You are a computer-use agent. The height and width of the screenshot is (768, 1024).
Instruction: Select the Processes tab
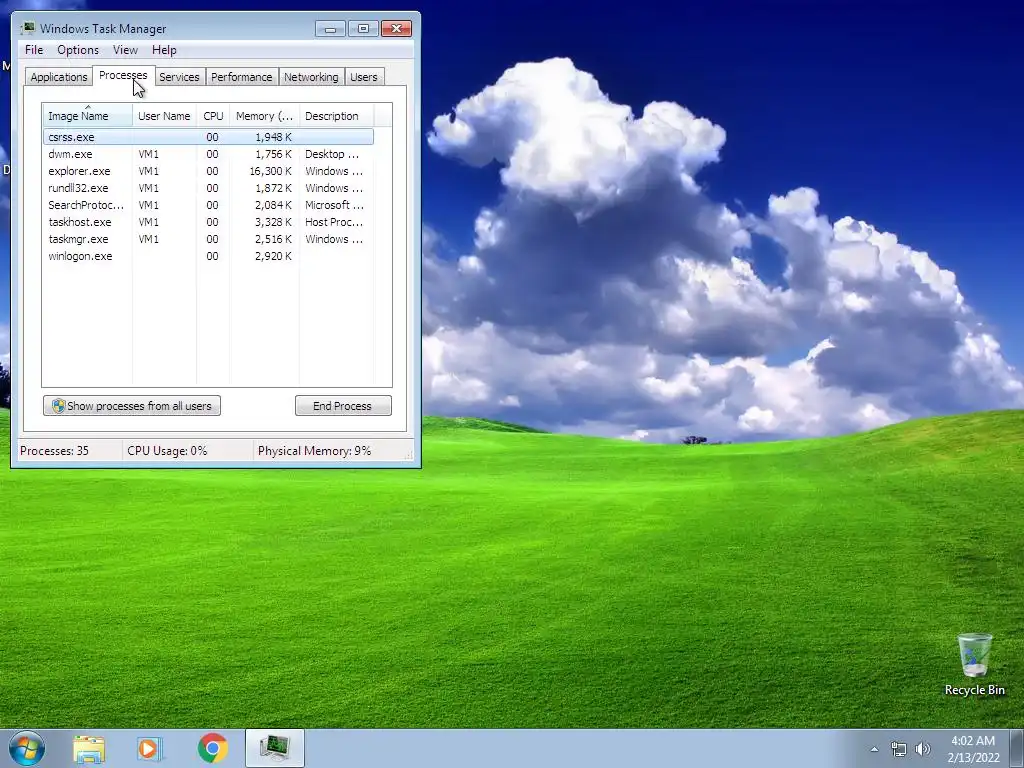point(123,76)
